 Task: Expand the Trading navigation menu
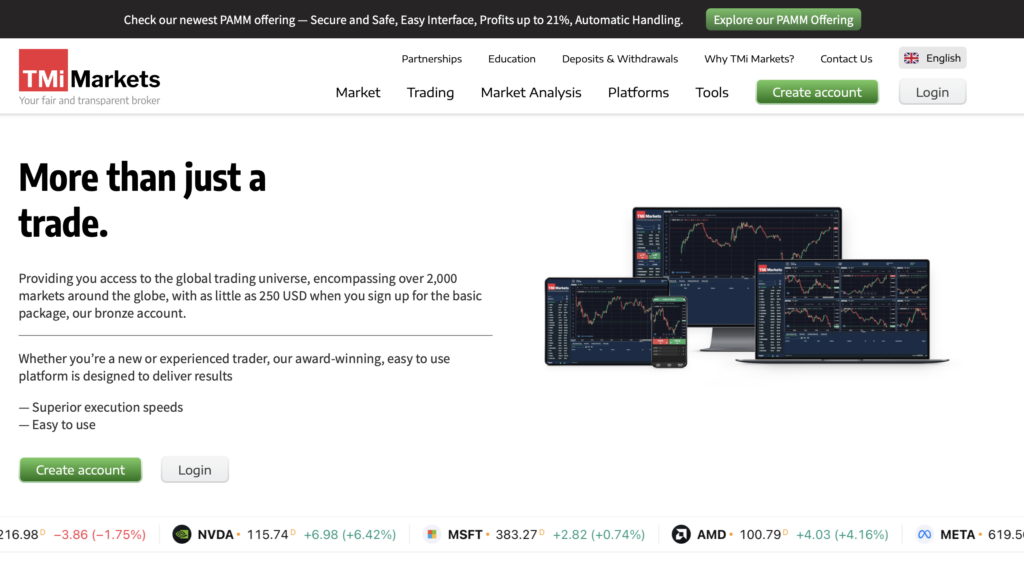(430, 92)
